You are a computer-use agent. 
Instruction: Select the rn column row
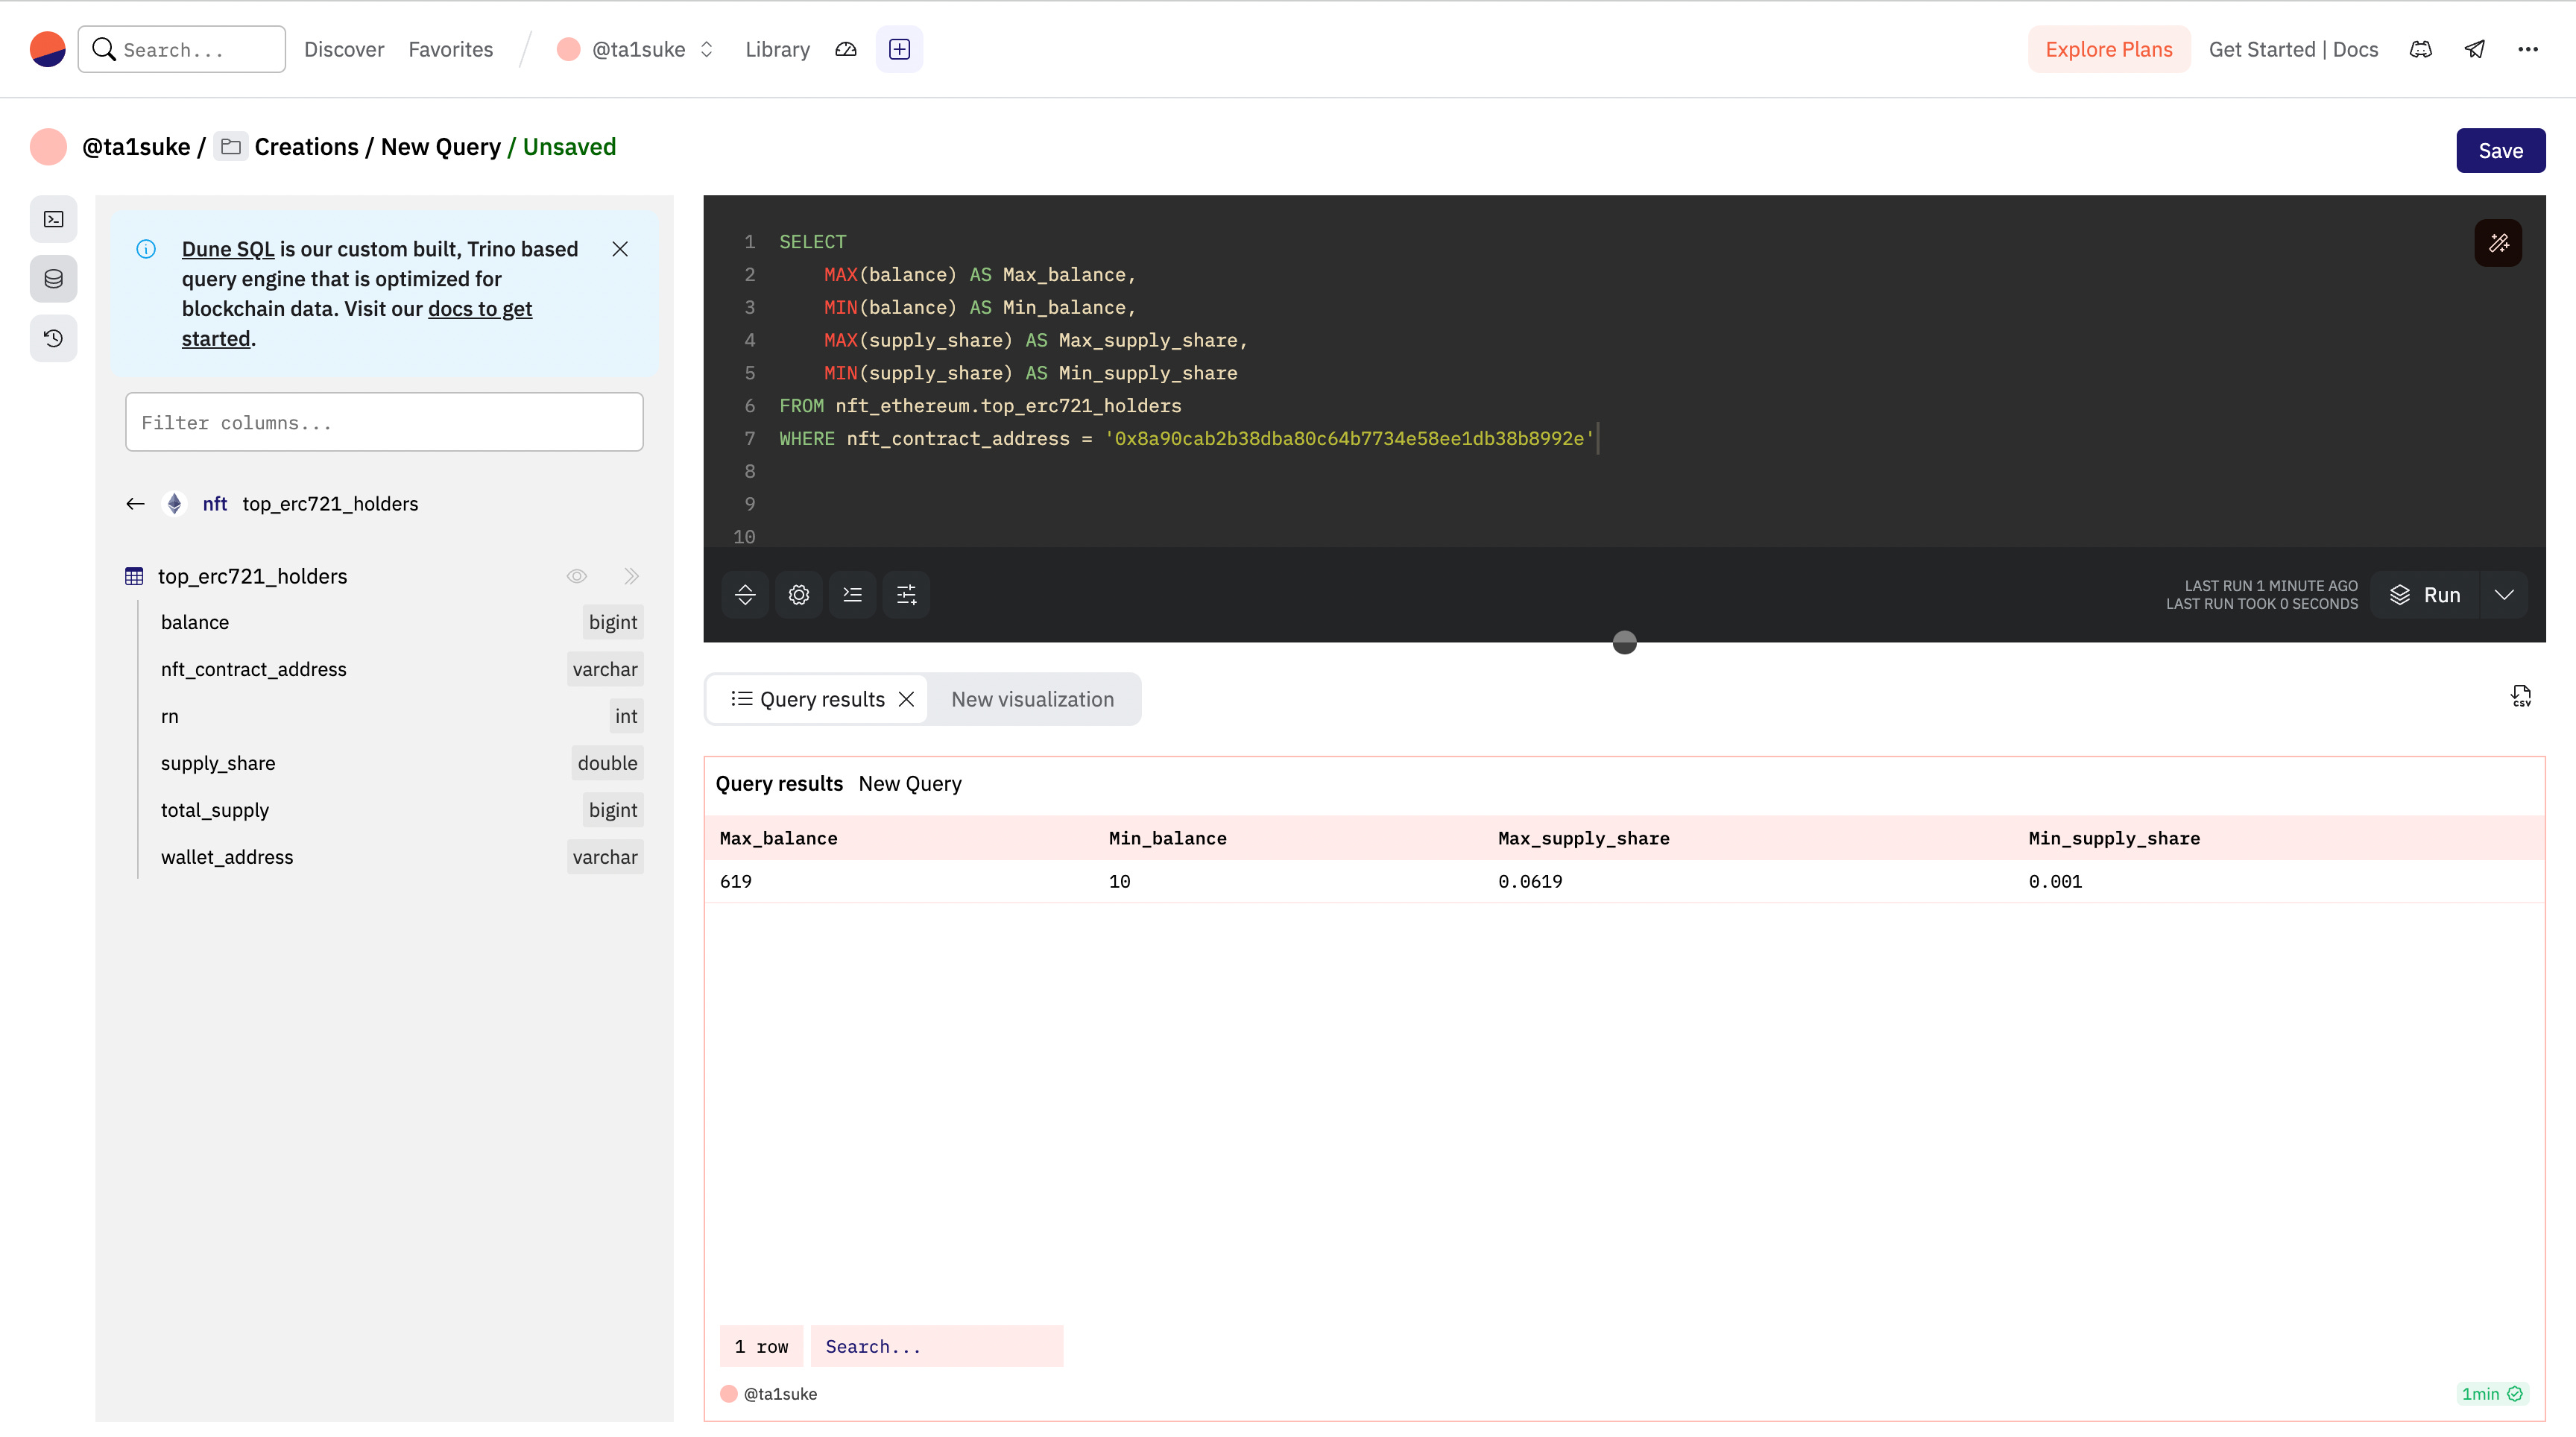[x=400, y=716]
